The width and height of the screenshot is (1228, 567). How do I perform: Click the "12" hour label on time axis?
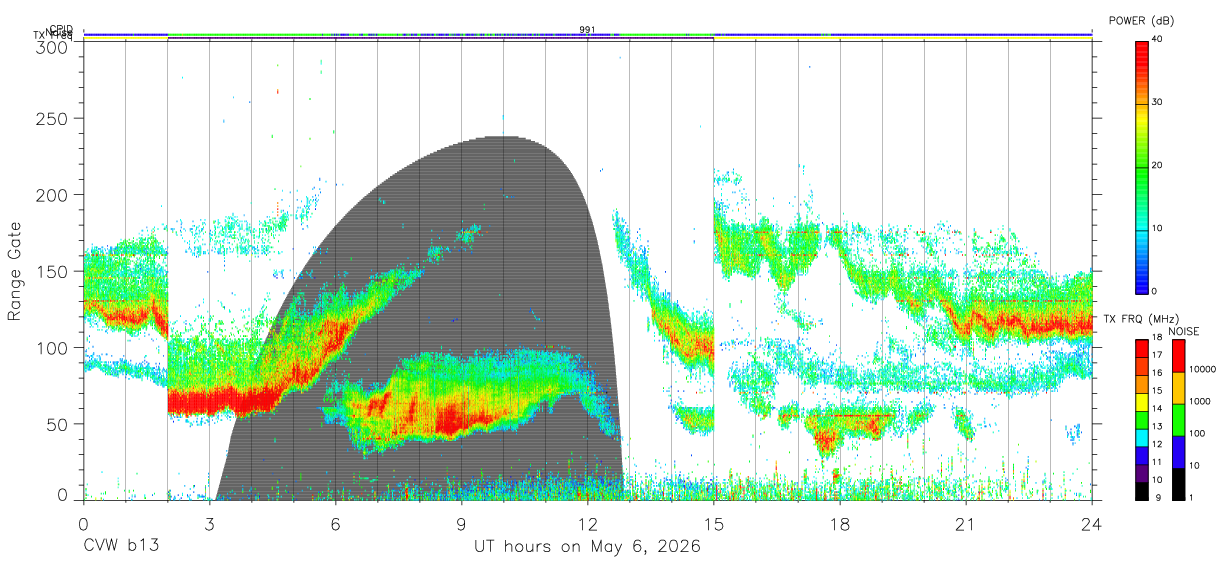click(x=588, y=523)
